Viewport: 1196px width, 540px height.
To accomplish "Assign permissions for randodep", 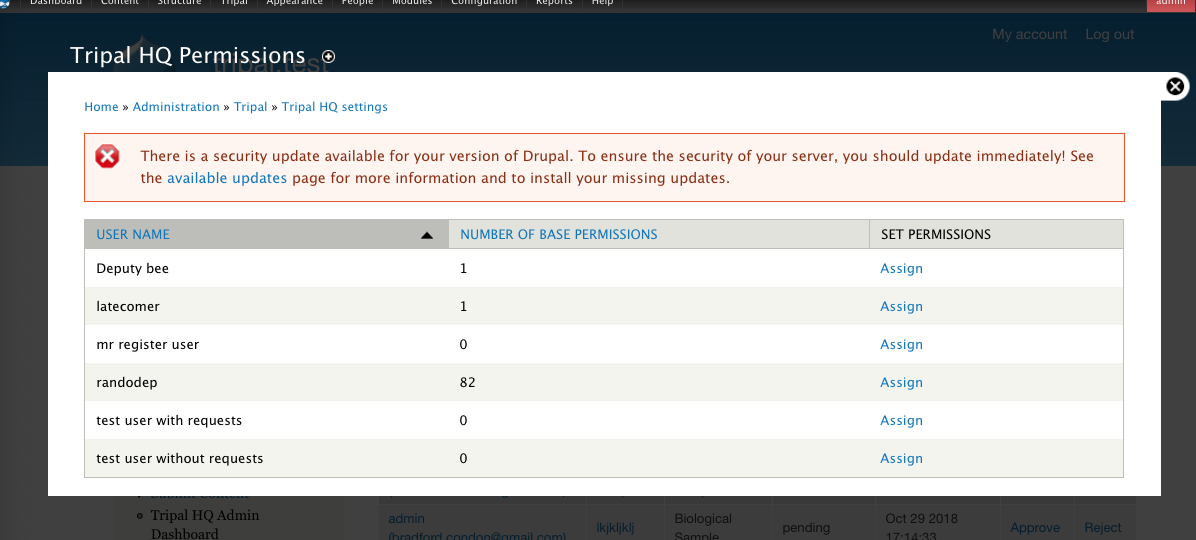I will click(902, 383).
